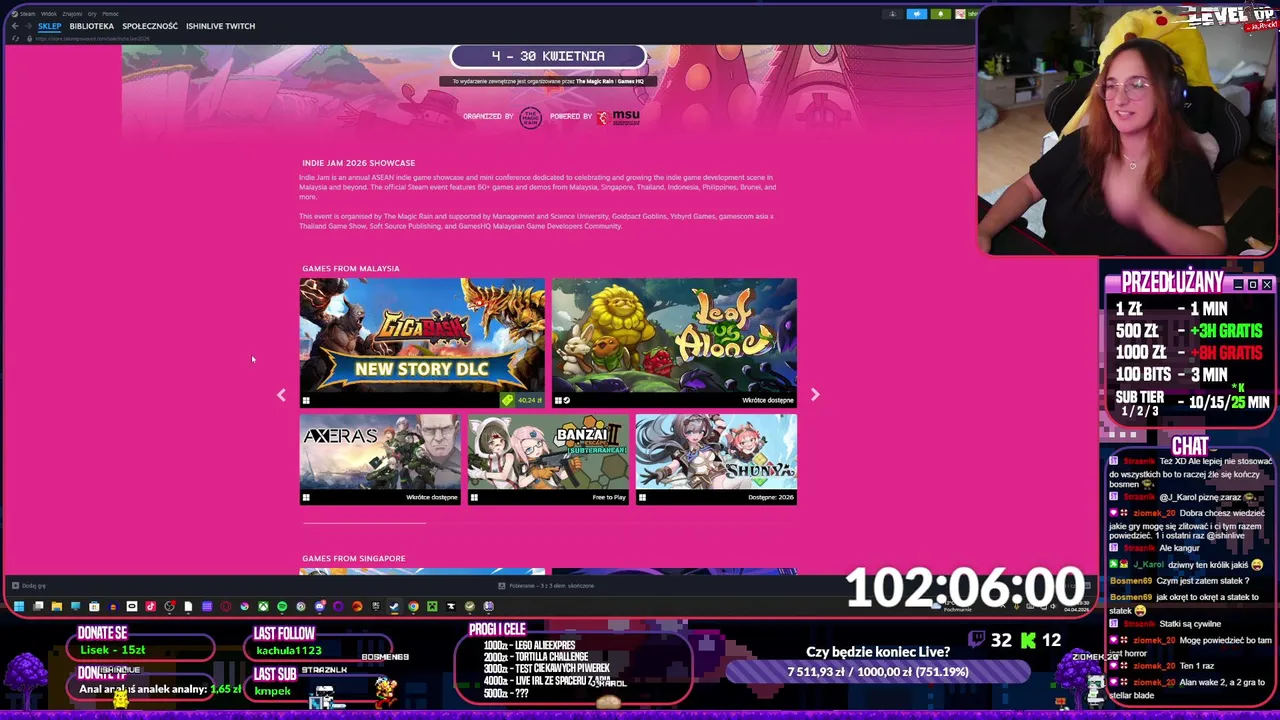This screenshot has width=1280, height=720.
Task: Go back with the Steam back arrow
Action: [x=15, y=26]
